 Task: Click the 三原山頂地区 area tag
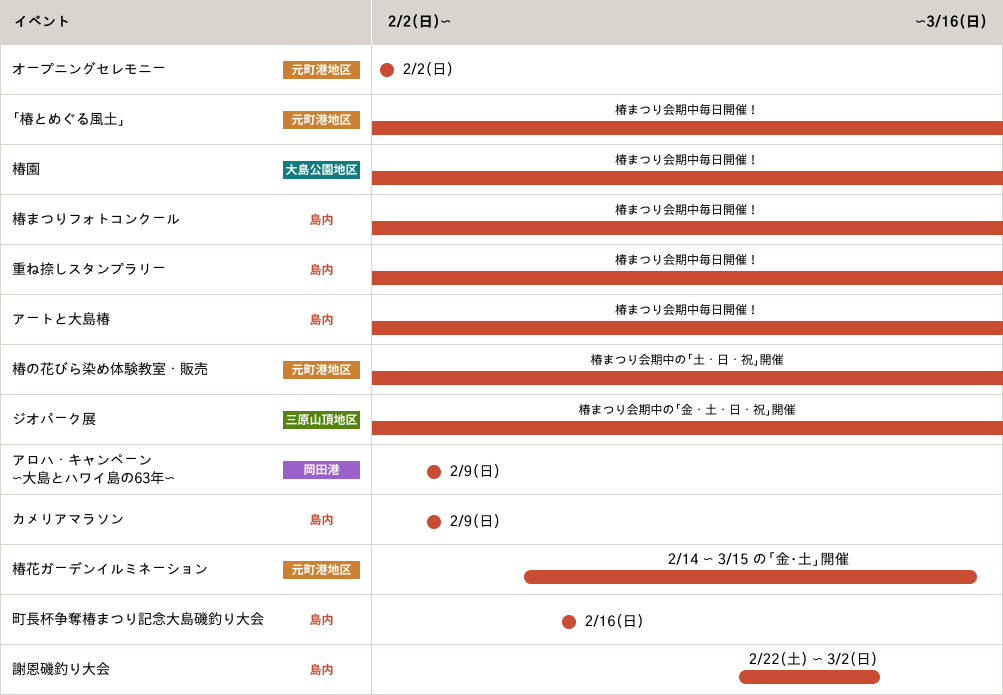[x=321, y=419]
